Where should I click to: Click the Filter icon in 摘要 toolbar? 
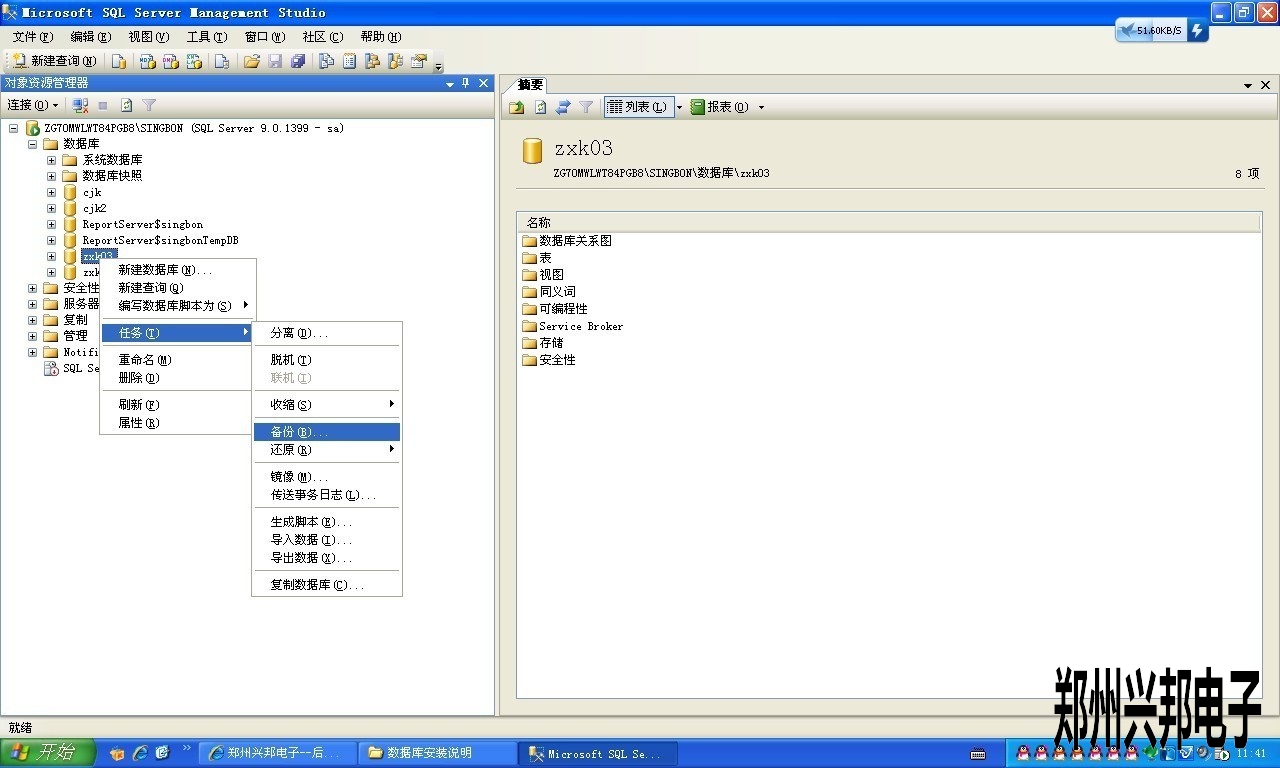tap(586, 107)
